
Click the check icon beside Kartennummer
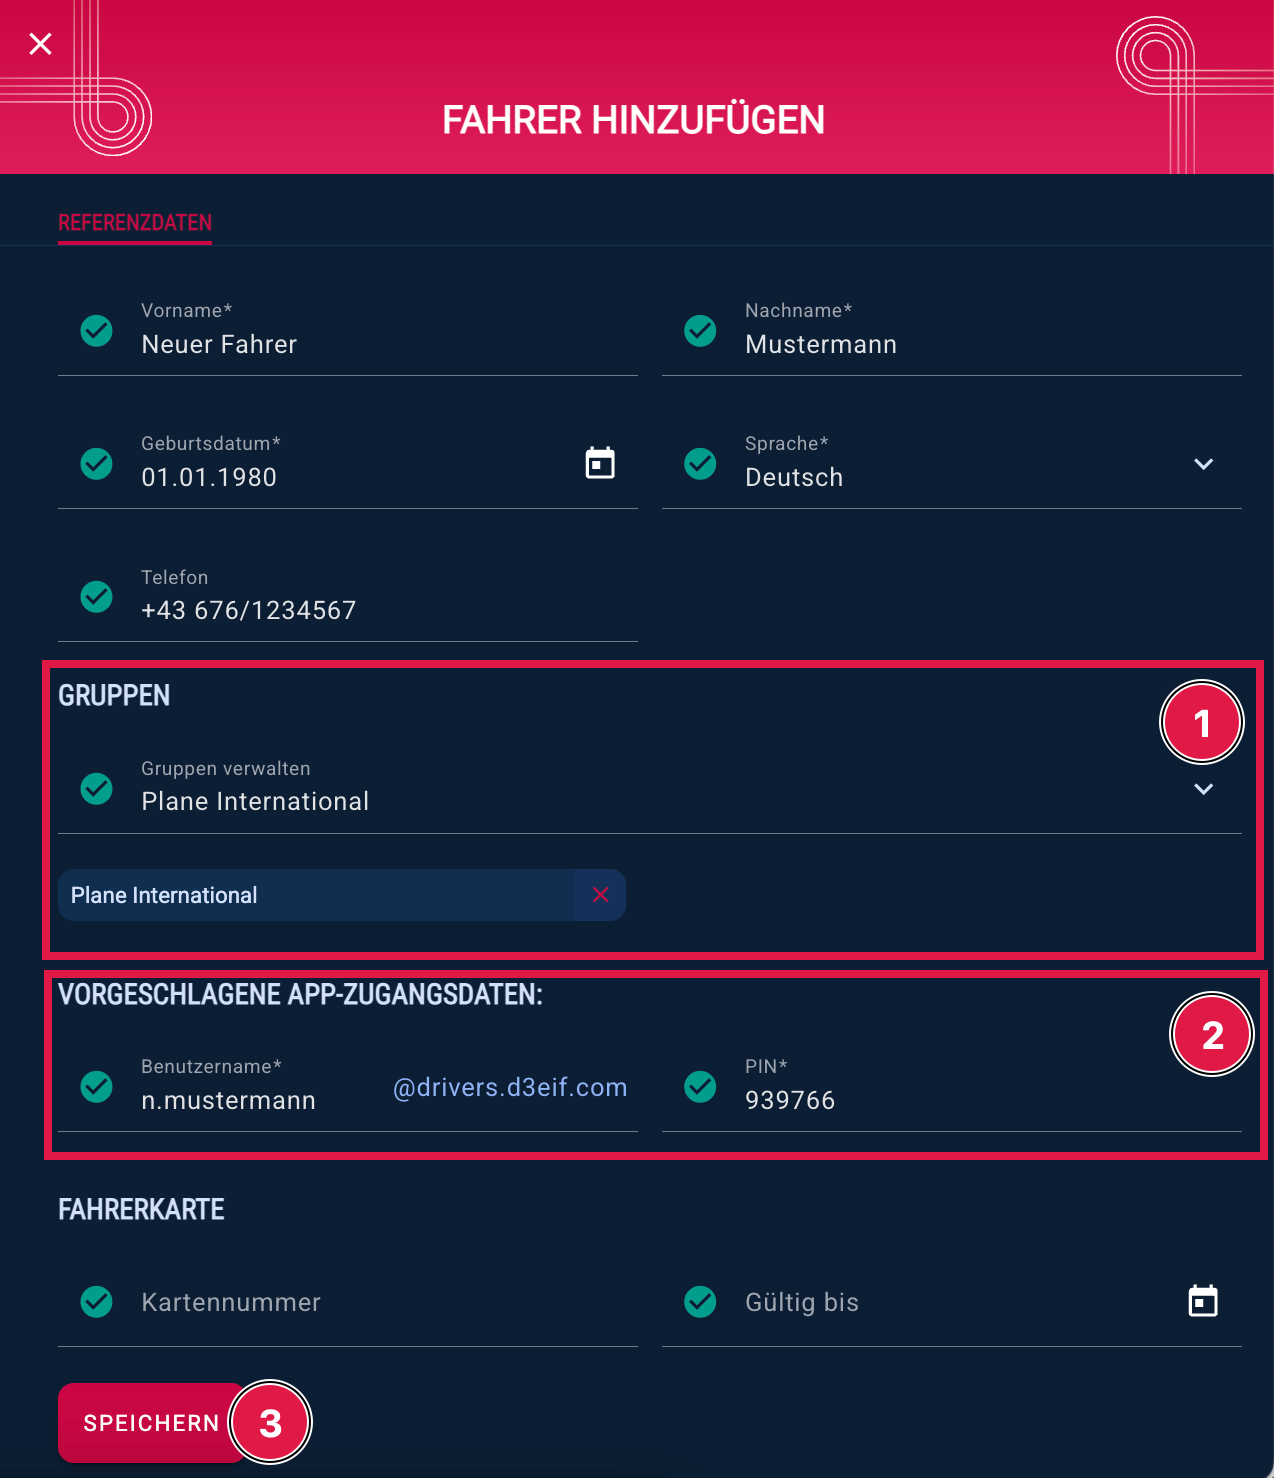(x=97, y=1301)
